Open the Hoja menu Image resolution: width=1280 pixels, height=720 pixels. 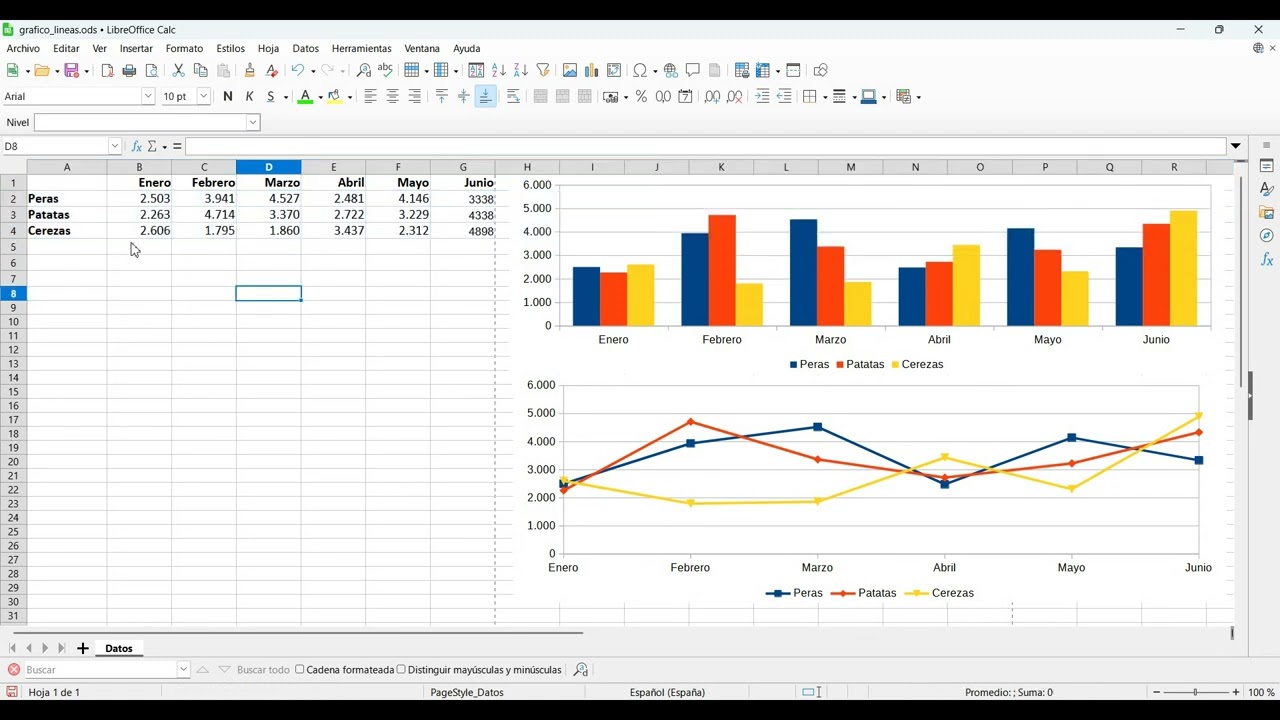point(268,48)
